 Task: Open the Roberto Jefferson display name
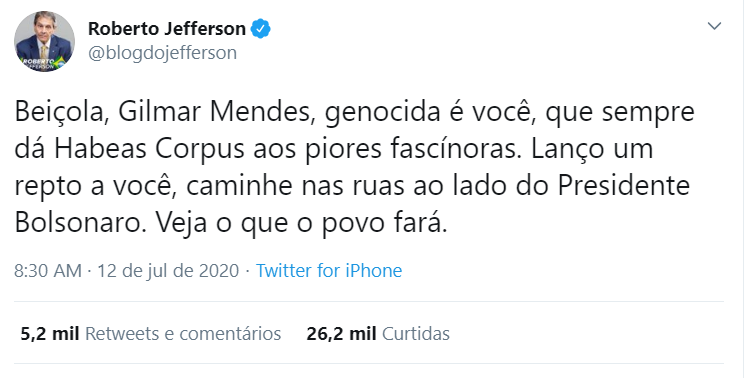(166, 29)
